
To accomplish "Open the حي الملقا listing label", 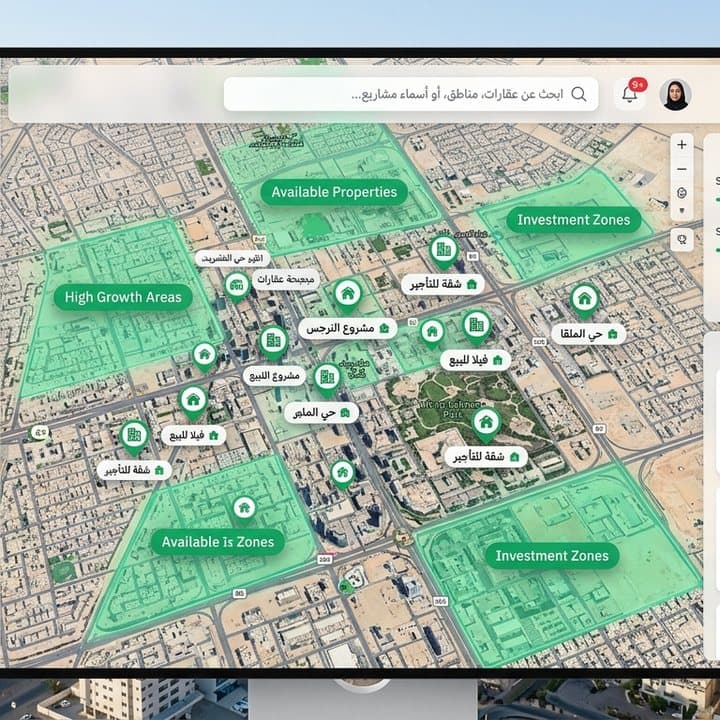I will [x=589, y=334].
